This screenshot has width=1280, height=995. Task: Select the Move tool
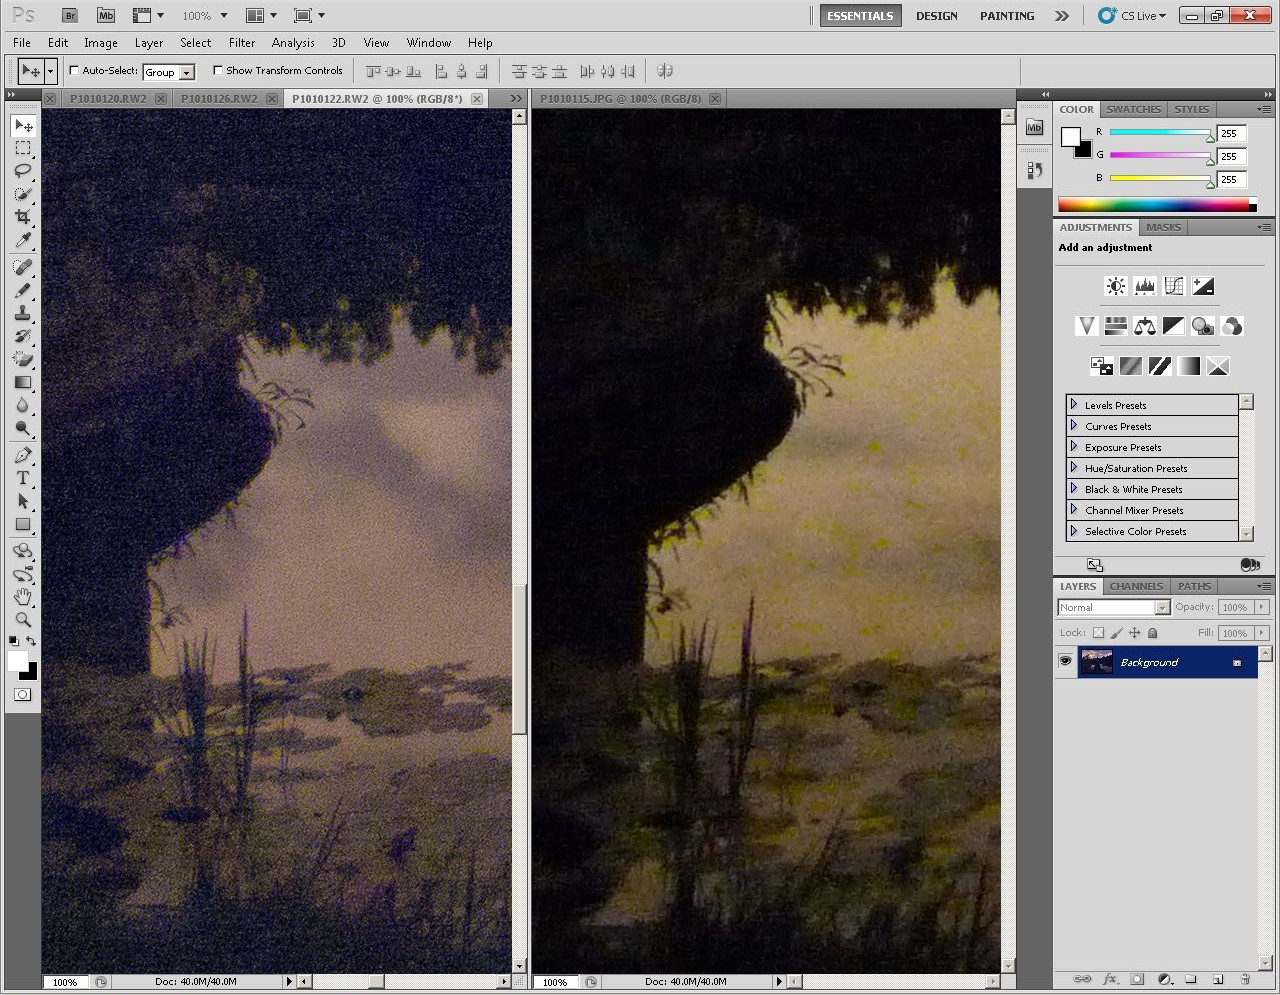[x=23, y=125]
